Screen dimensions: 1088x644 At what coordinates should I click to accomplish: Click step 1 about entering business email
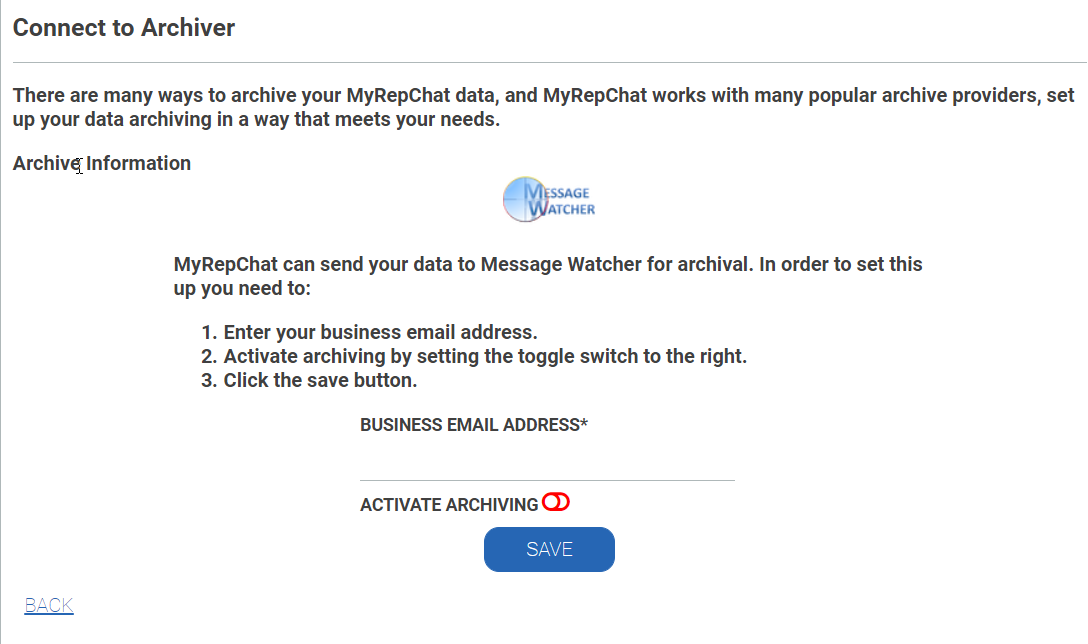pos(369,332)
